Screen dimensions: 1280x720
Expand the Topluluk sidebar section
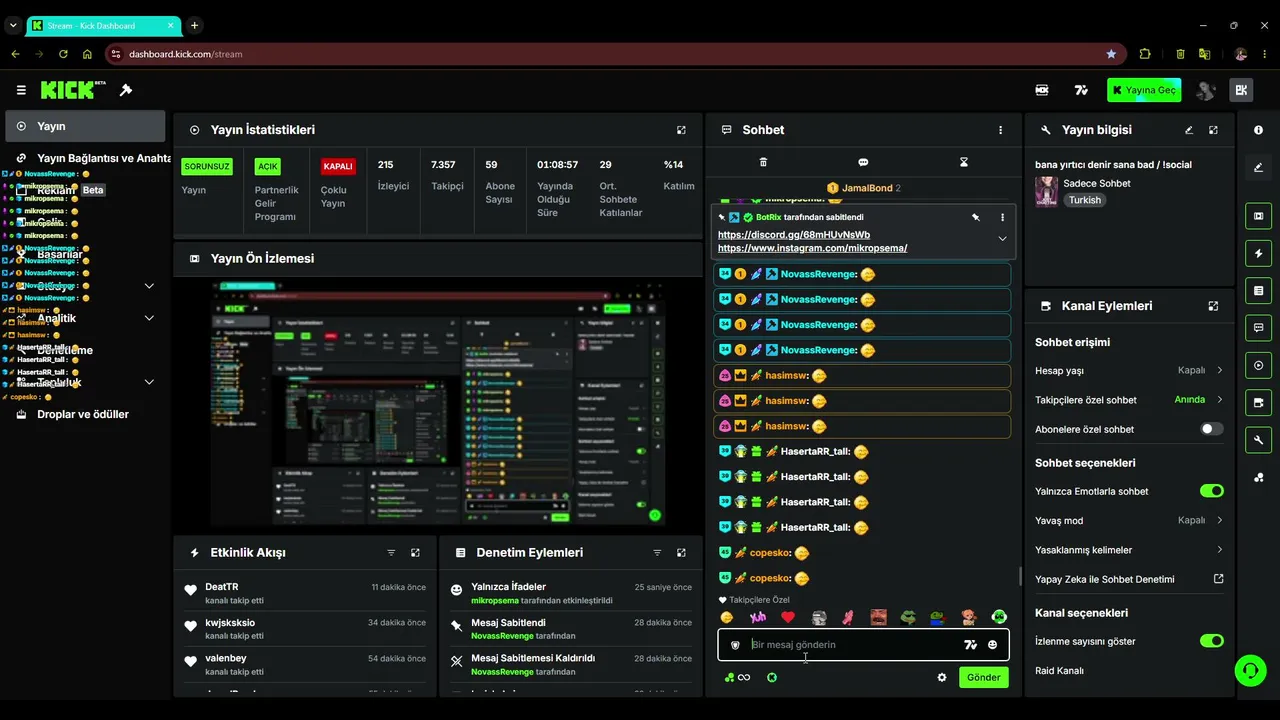149,382
